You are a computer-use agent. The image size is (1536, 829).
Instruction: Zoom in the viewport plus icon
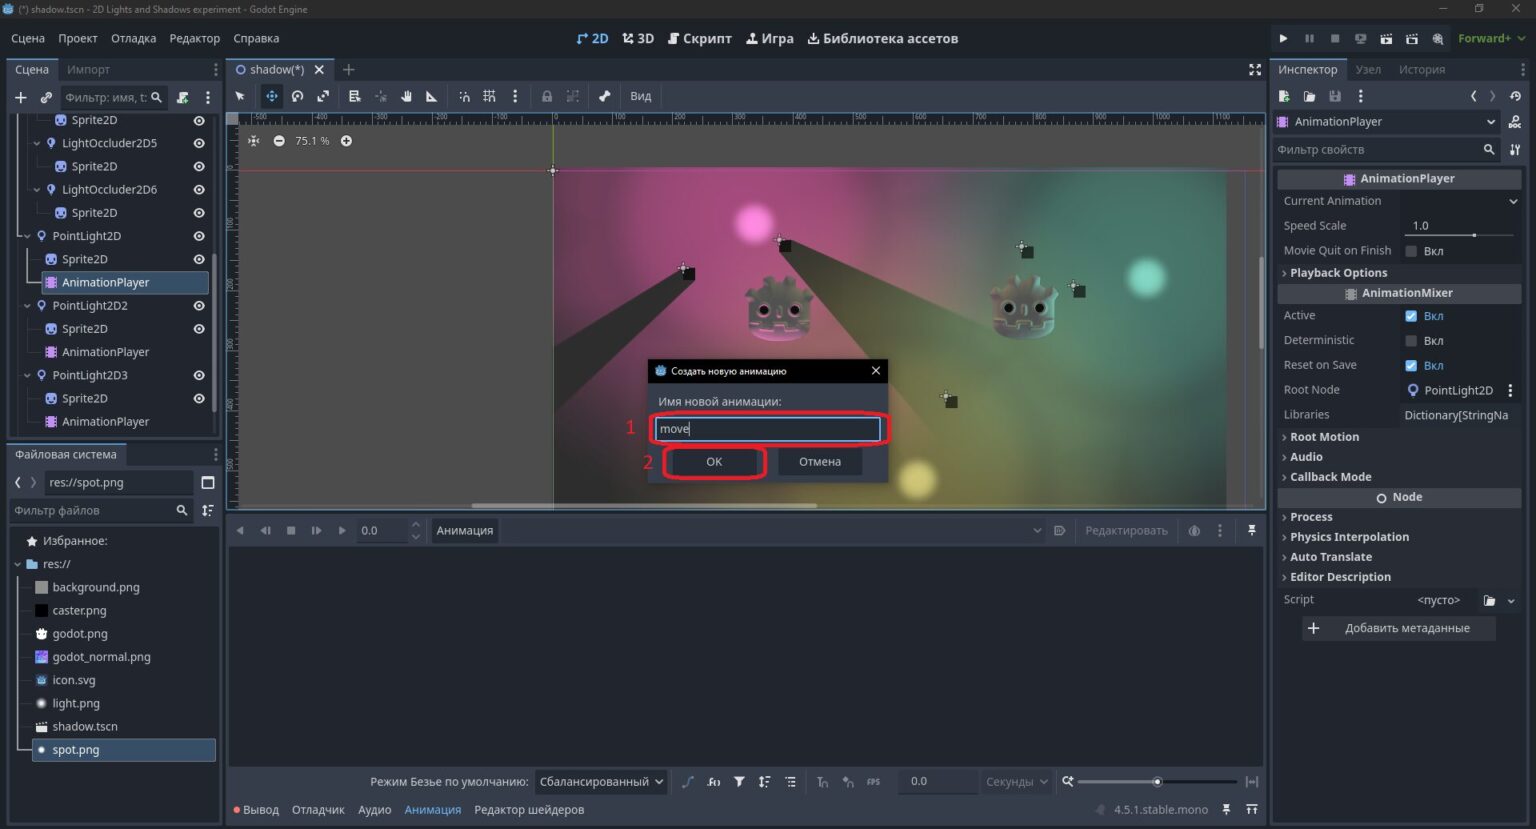tap(346, 141)
